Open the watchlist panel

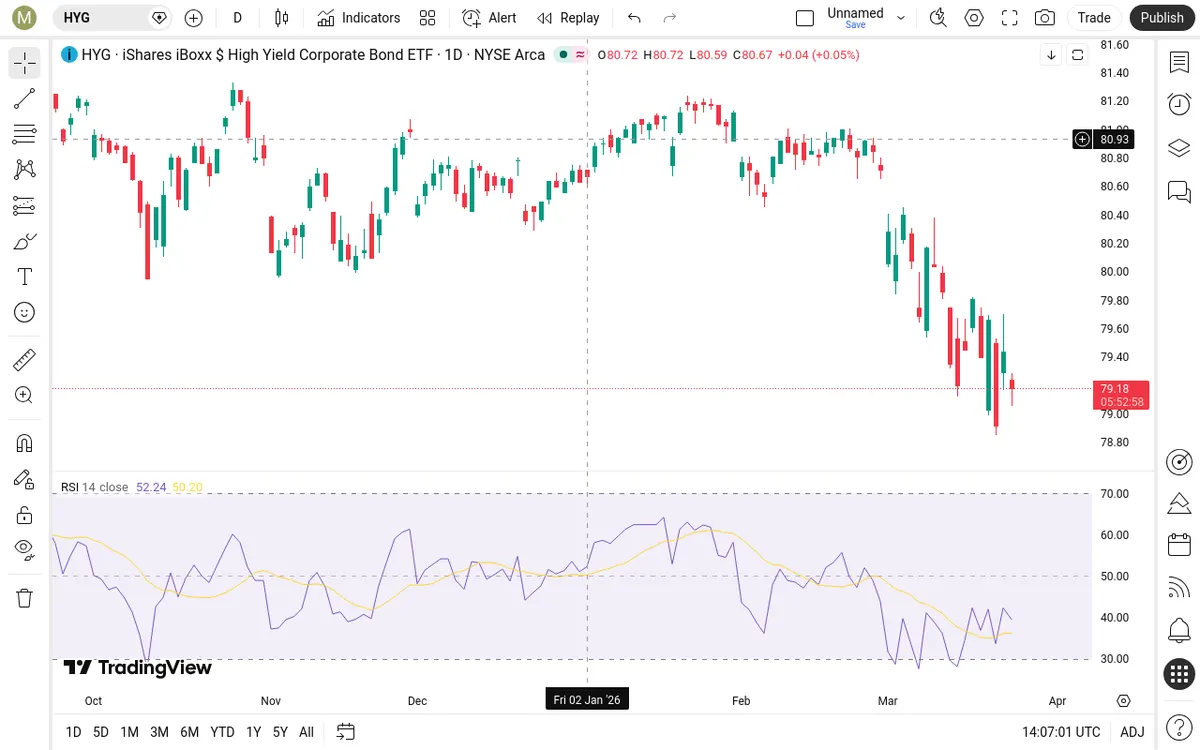pos(1179,62)
